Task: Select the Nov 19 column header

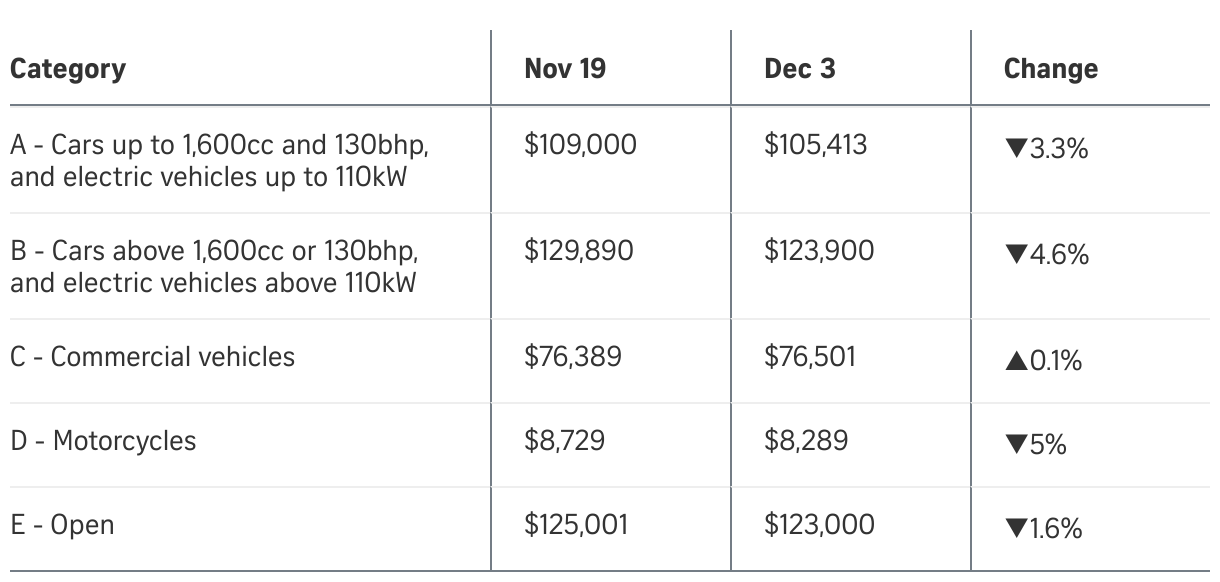Action: pos(565,69)
